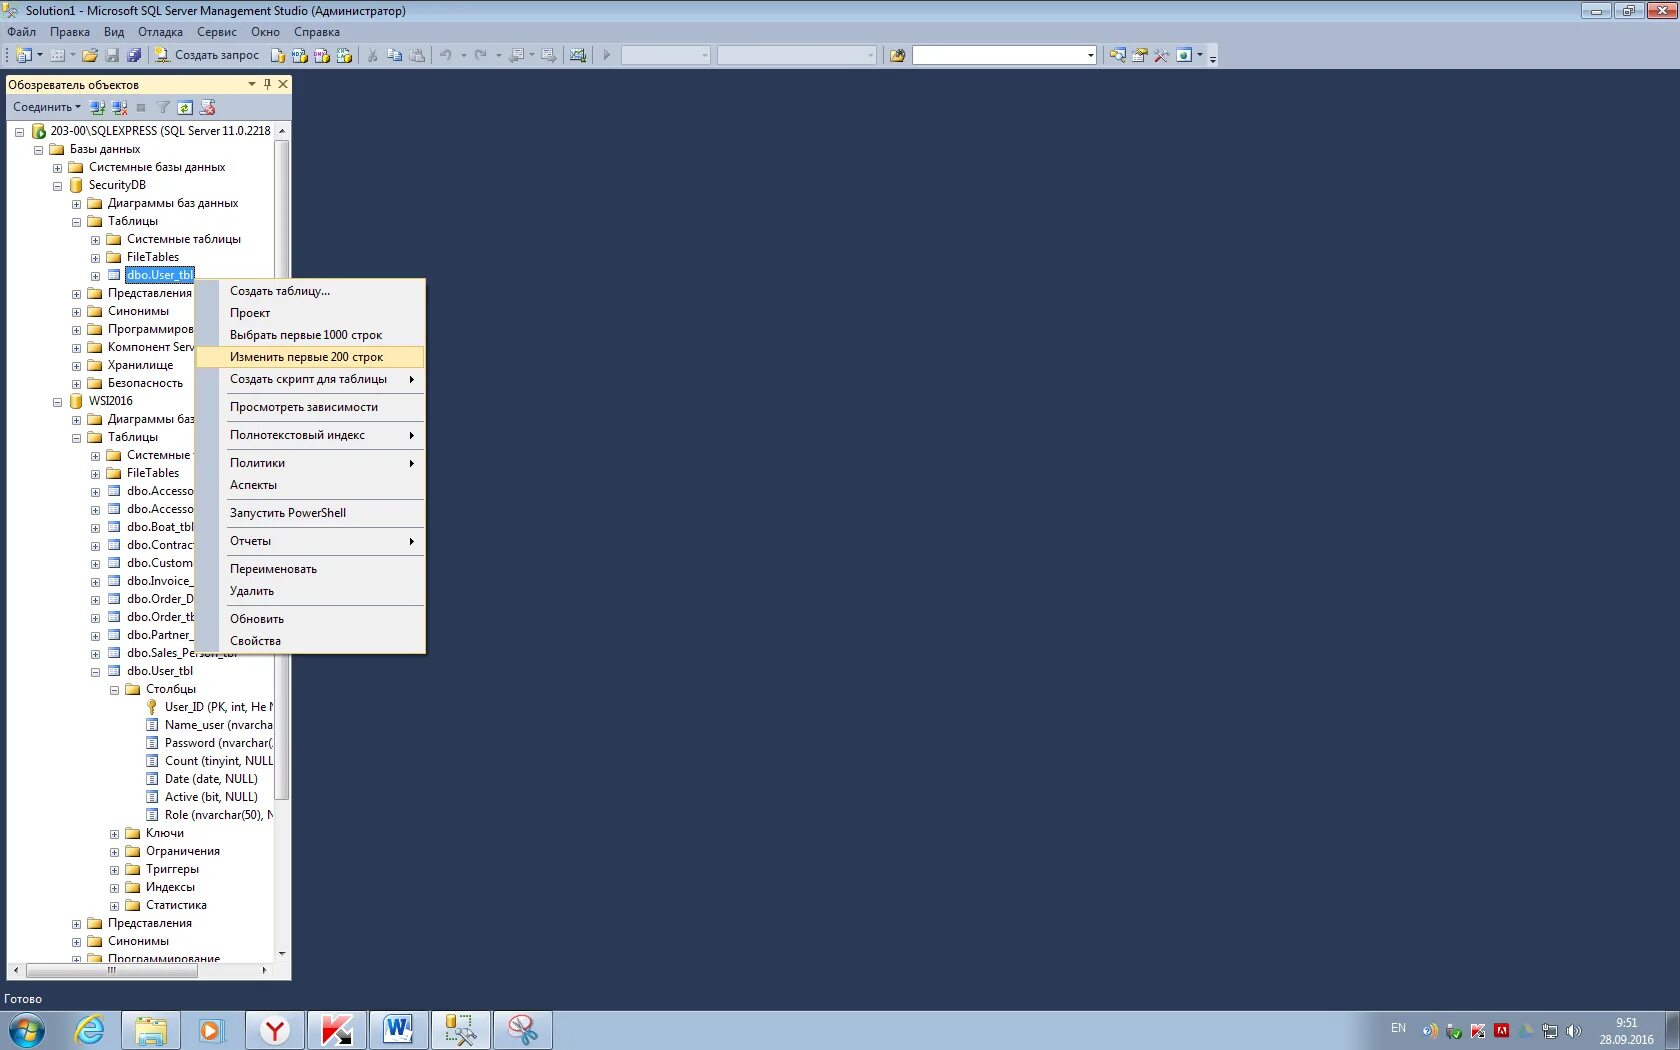Click Свойства in the context menu
Viewport: 1680px width, 1050px height.
(310, 641)
